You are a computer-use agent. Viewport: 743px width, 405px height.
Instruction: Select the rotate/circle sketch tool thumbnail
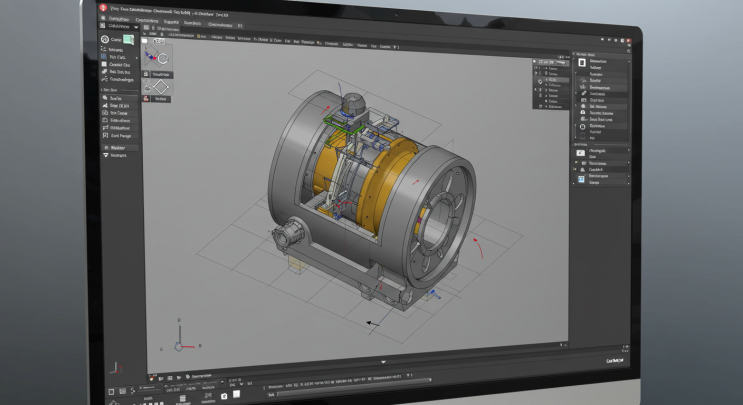pos(157,58)
